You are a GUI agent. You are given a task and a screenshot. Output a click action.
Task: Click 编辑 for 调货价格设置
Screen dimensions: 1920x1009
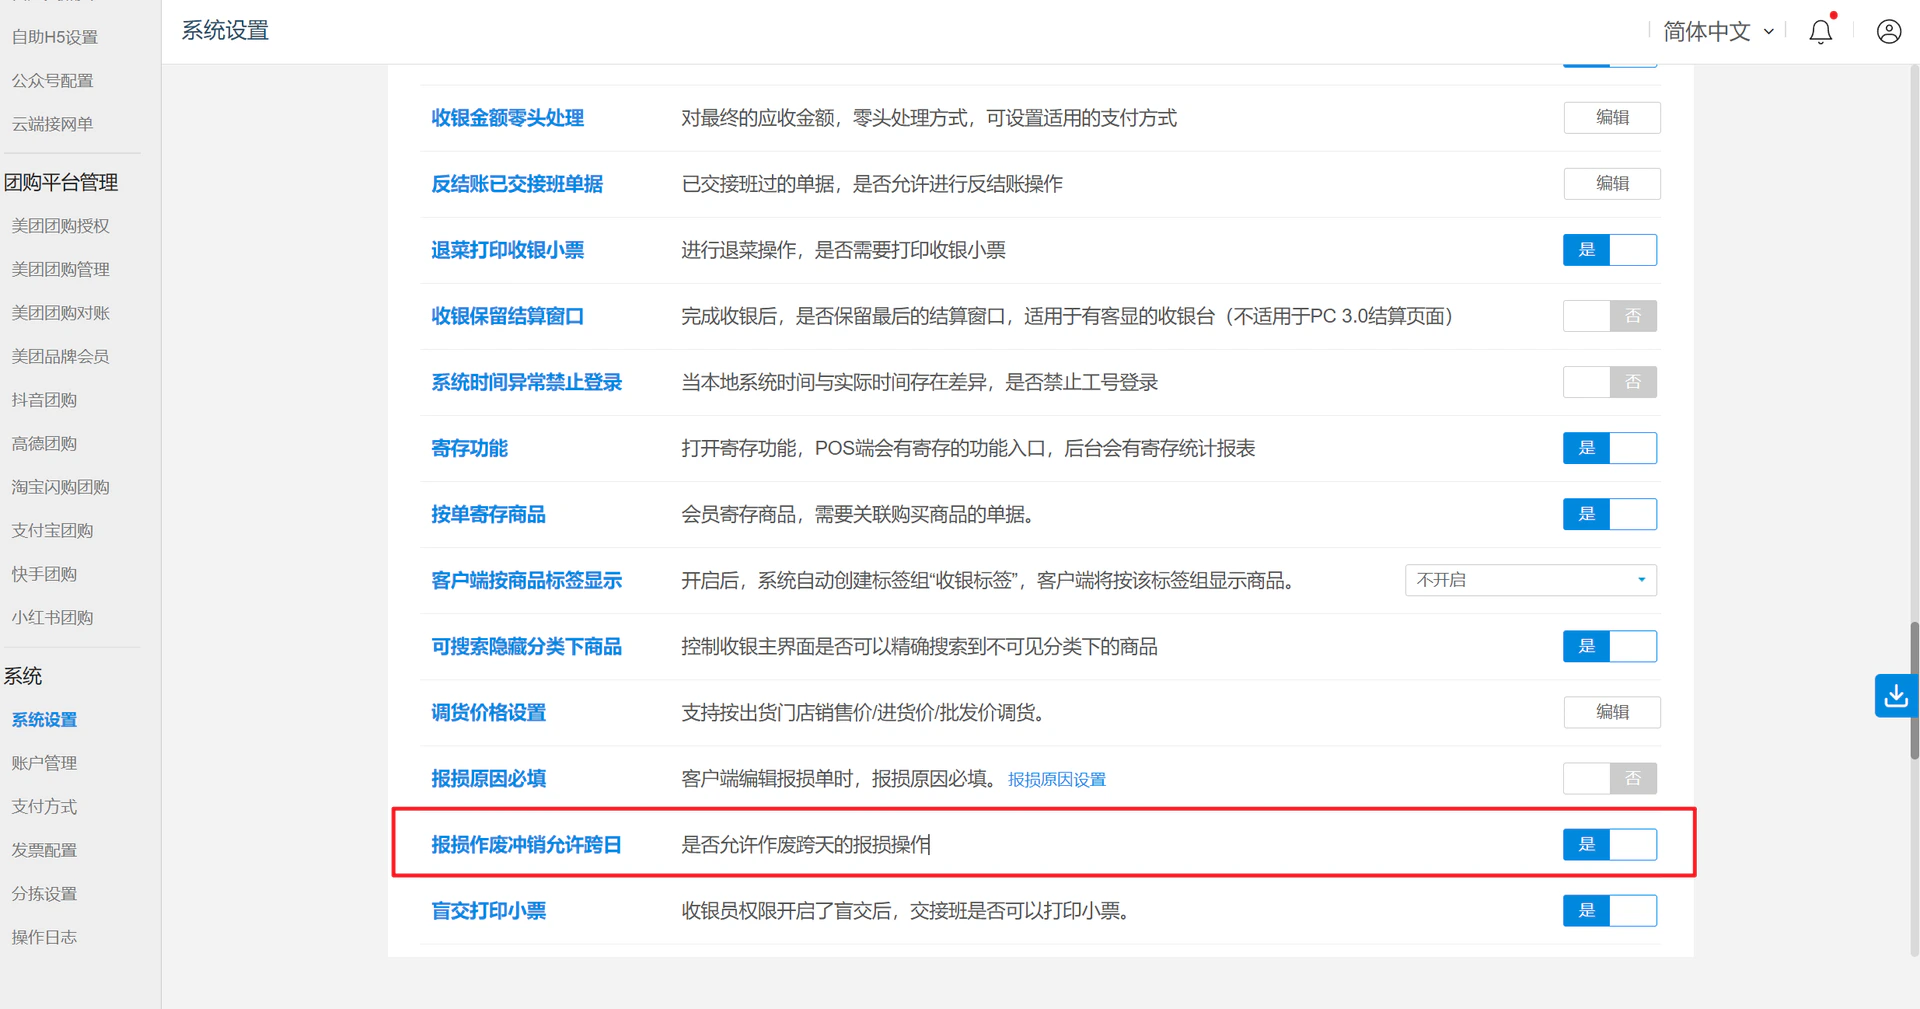pyautogui.click(x=1612, y=712)
